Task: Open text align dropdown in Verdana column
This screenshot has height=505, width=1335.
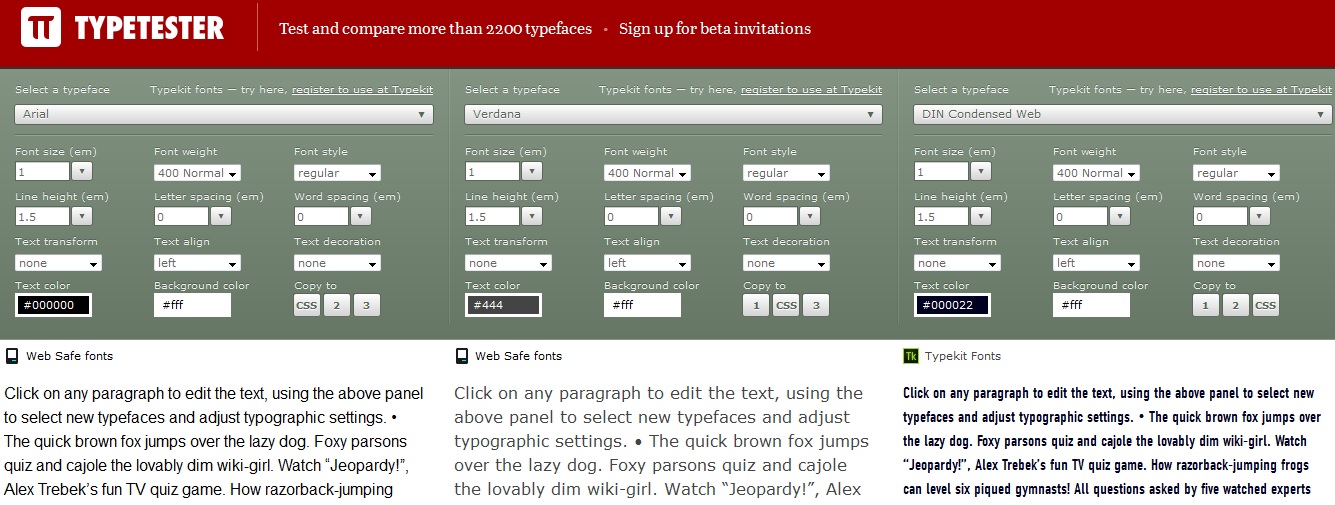Action: click(647, 263)
